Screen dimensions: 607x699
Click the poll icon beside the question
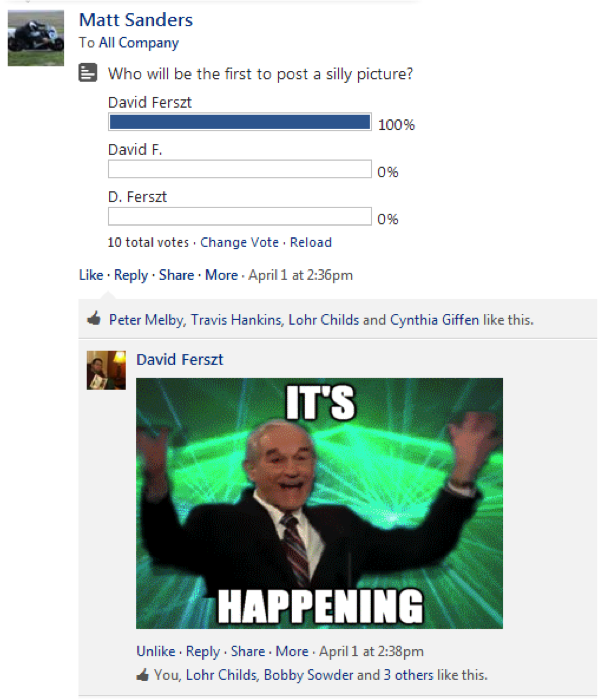tap(88, 73)
